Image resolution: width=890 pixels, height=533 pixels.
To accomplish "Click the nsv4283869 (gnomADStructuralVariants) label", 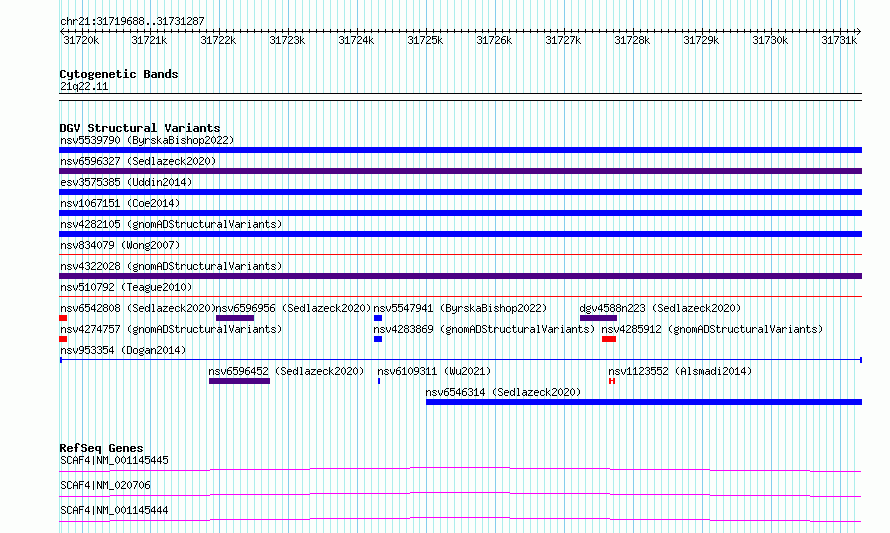I will click(x=484, y=329).
